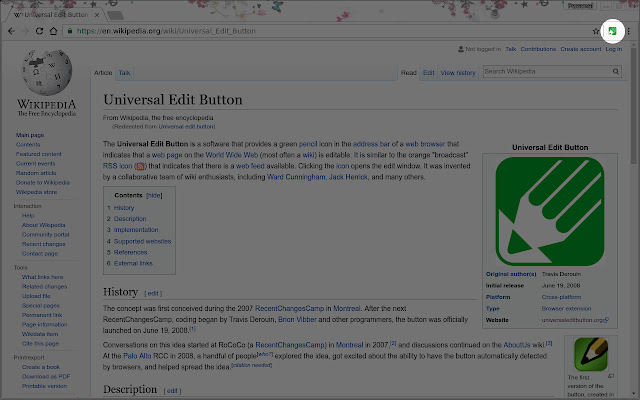Viewport: 640px width, 400px height.
Task: Follow the Palo Alto link
Action: click(137, 356)
